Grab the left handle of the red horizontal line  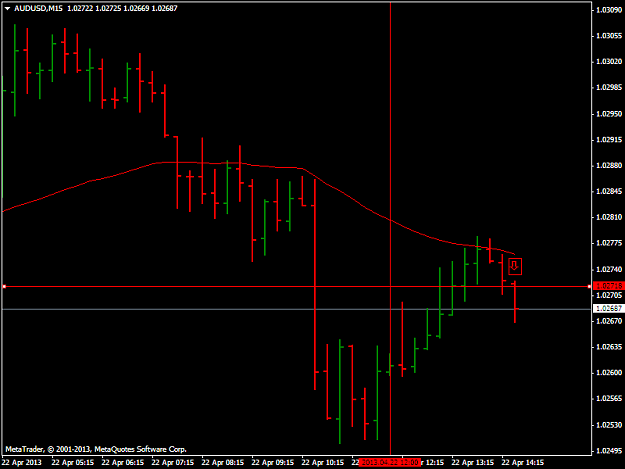click(4, 287)
